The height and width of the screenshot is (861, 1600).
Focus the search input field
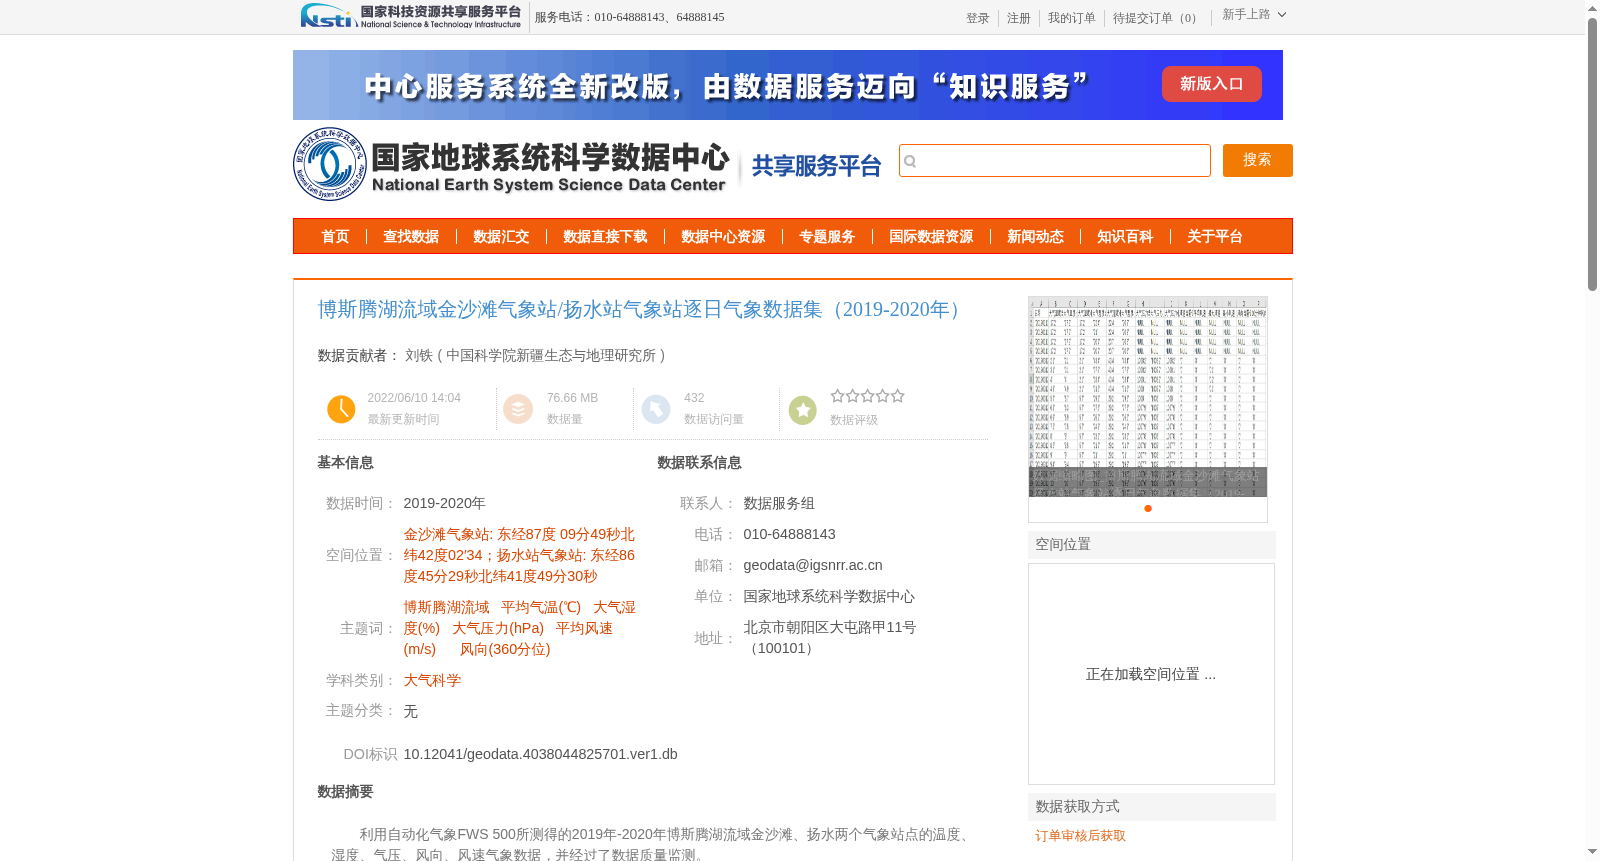click(x=1054, y=160)
